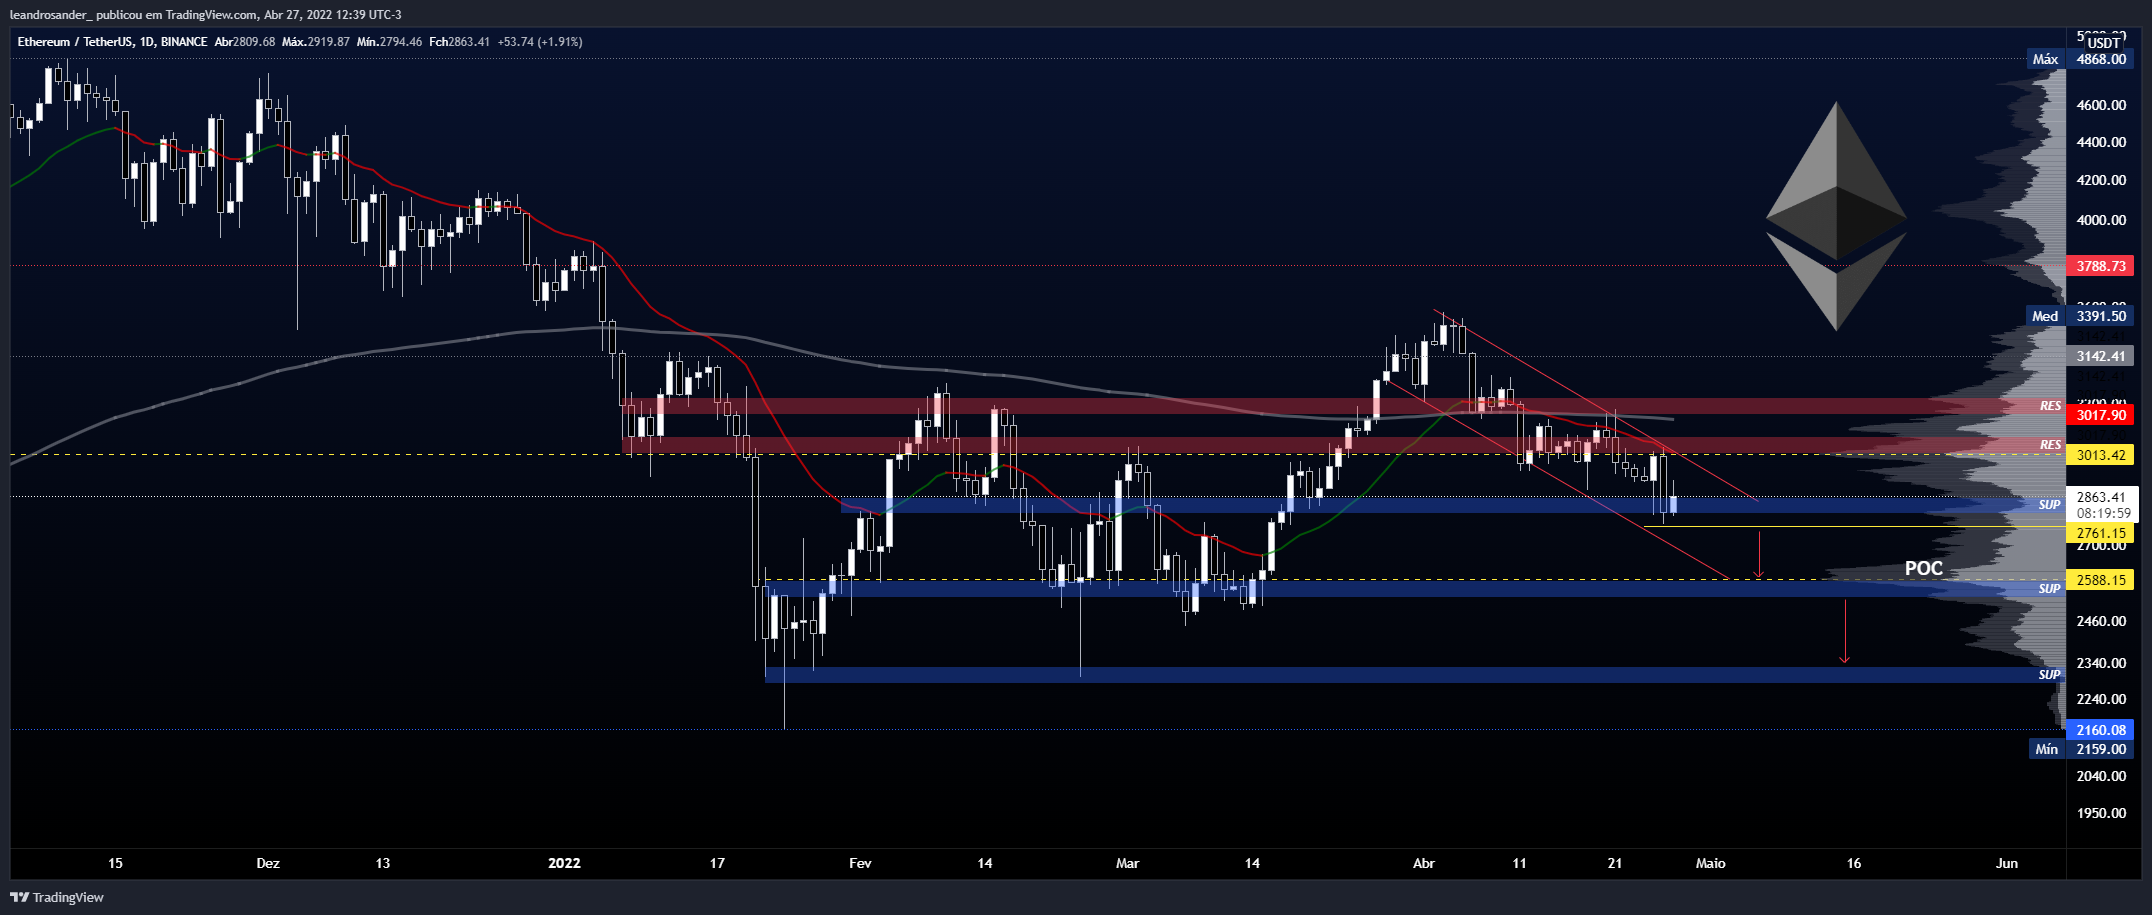The image size is (2152, 915).
Task: Click the TradingView logo at the bottom
Action: coord(57,897)
